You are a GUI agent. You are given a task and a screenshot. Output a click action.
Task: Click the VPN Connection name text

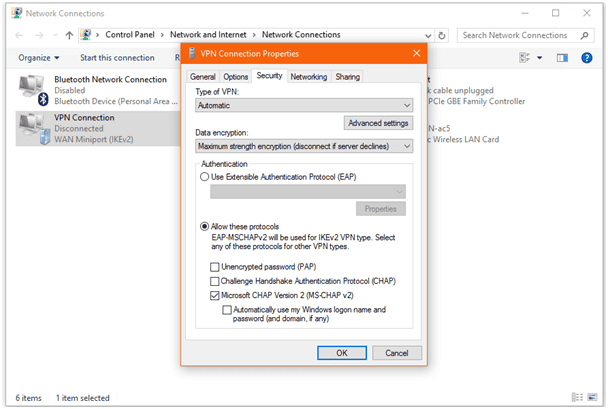[x=84, y=117]
